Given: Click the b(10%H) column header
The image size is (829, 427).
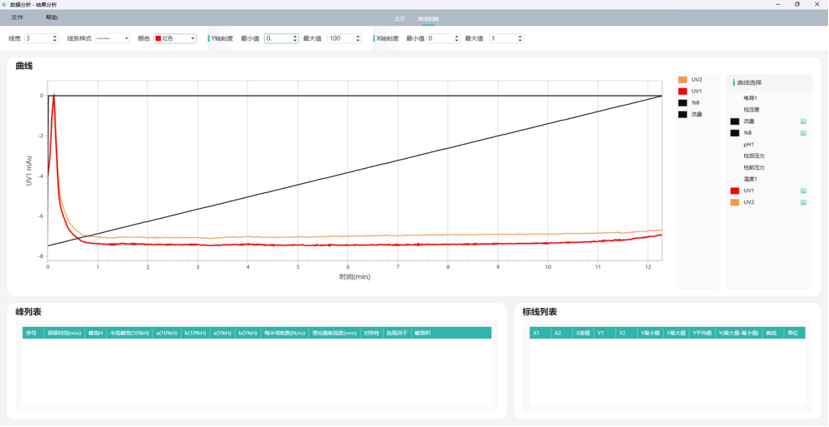Looking at the screenshot, I should [x=195, y=333].
